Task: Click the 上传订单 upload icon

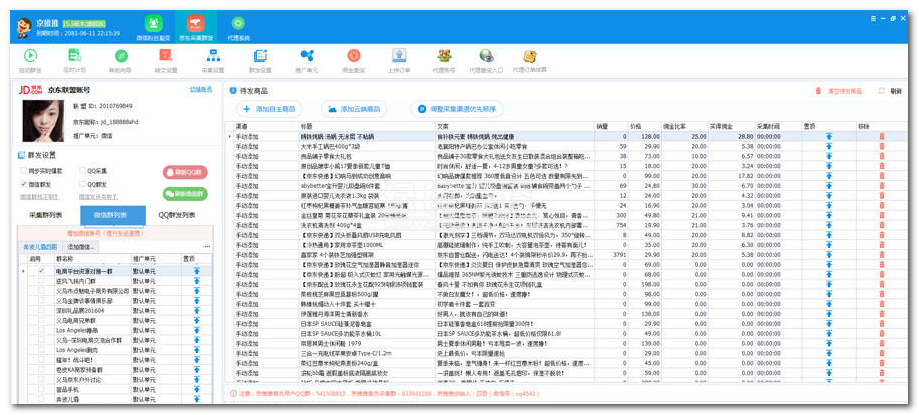Action: tap(398, 56)
